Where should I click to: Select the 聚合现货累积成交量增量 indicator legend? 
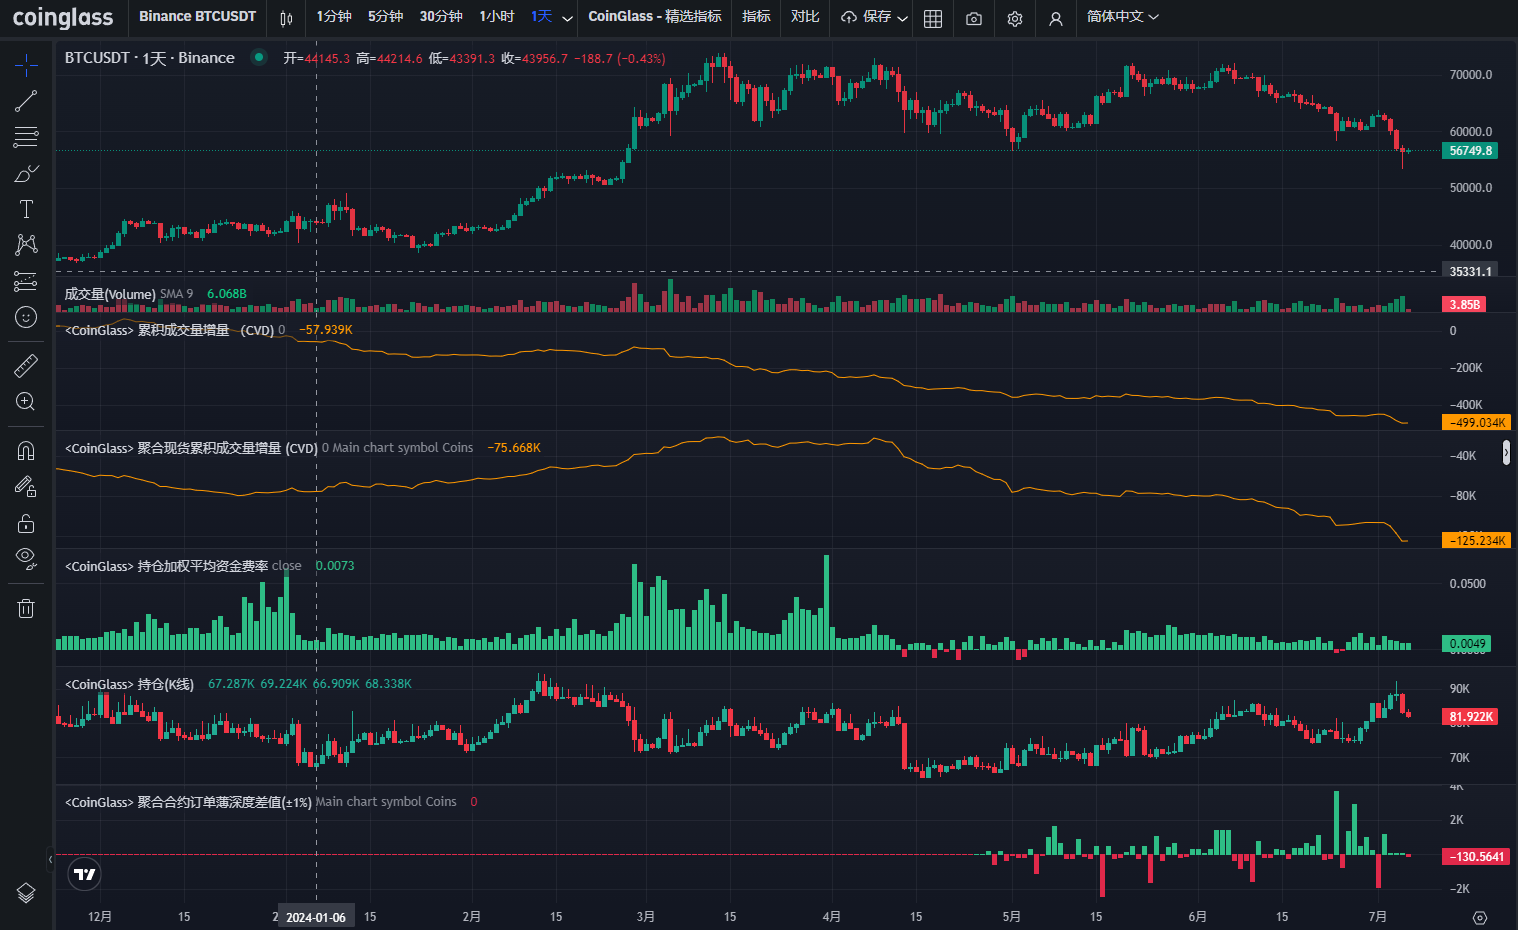191,448
